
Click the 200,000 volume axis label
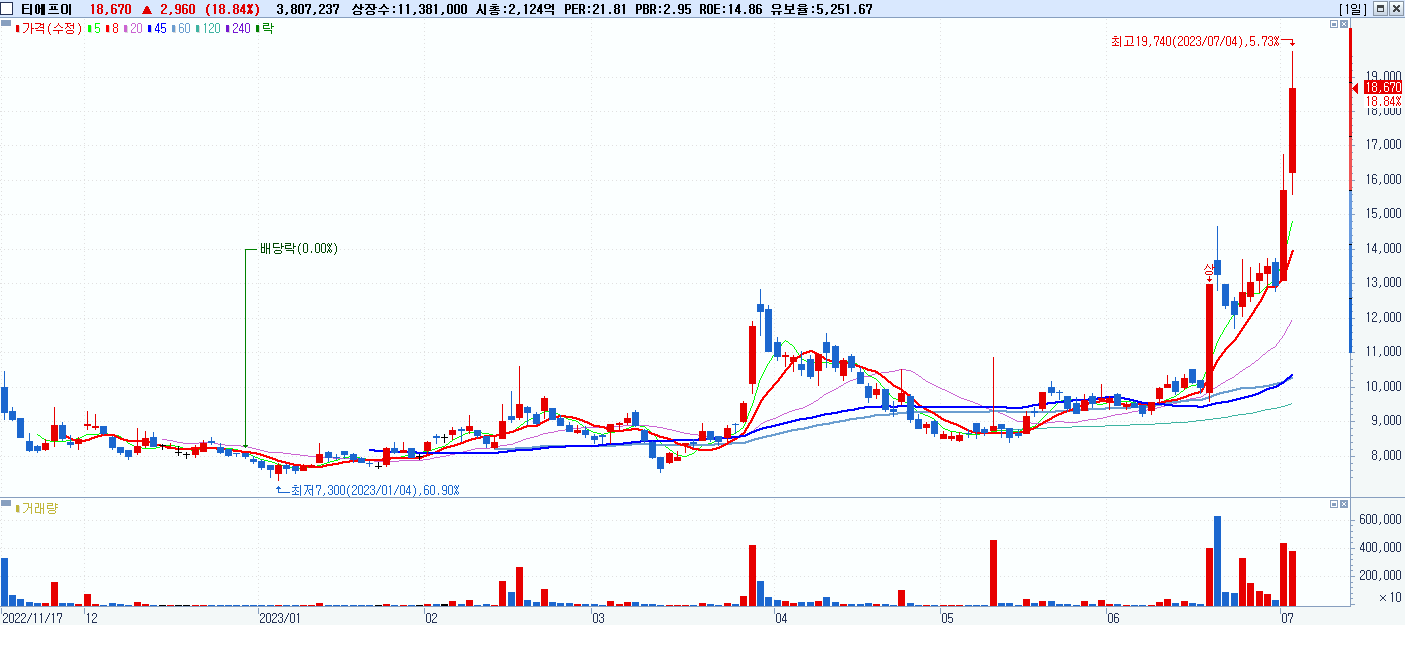click(1381, 575)
